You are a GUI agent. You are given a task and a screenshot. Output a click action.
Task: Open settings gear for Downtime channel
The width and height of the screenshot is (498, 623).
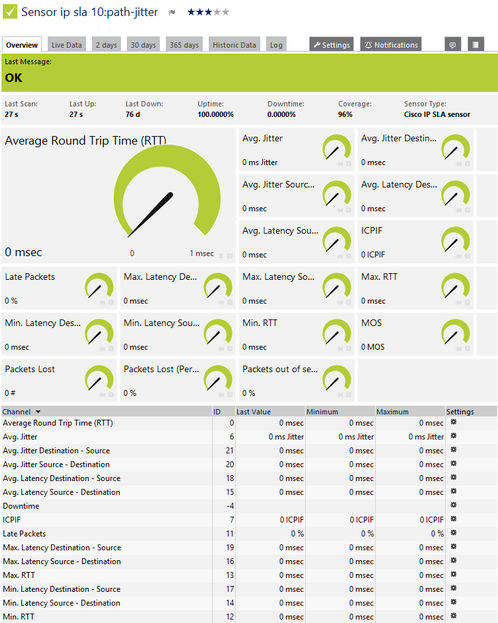pyautogui.click(x=453, y=505)
